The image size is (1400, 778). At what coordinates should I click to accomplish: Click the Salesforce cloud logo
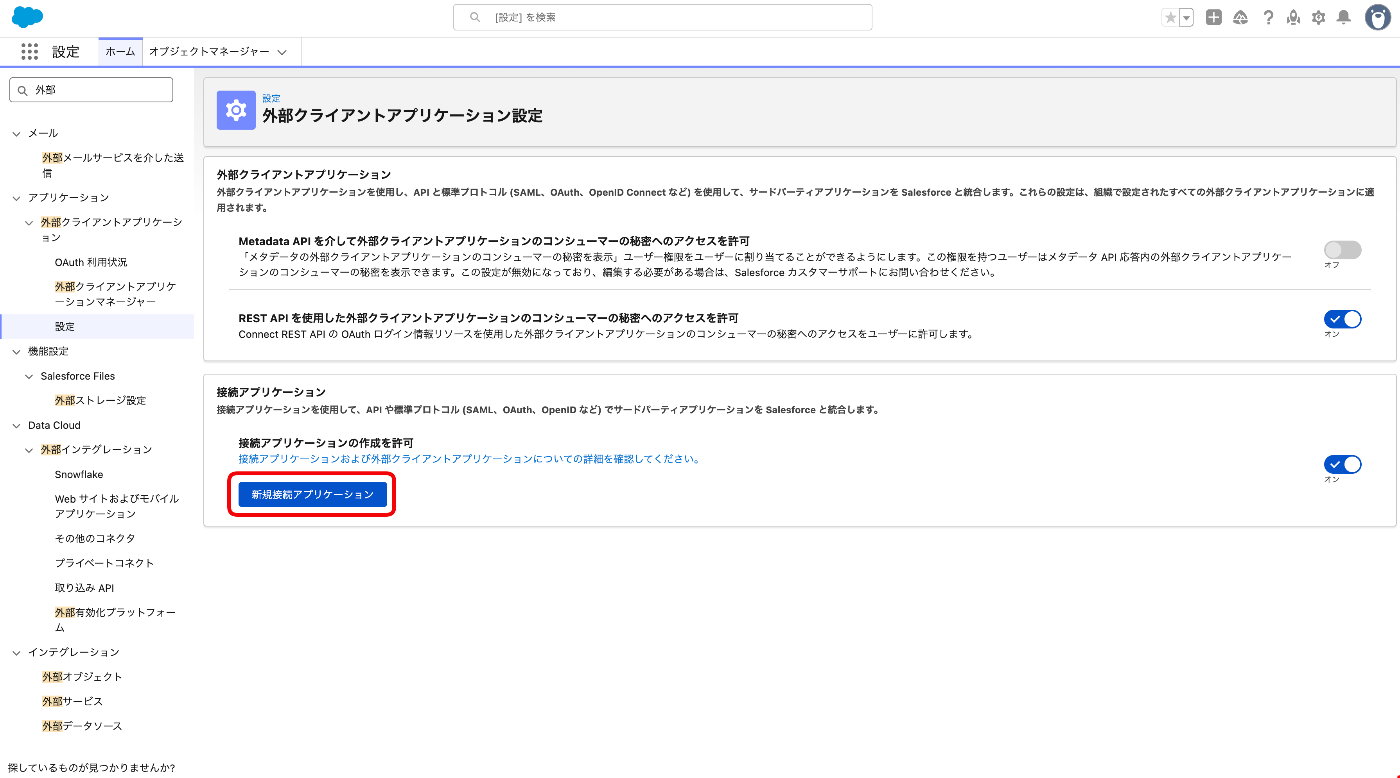point(27,16)
